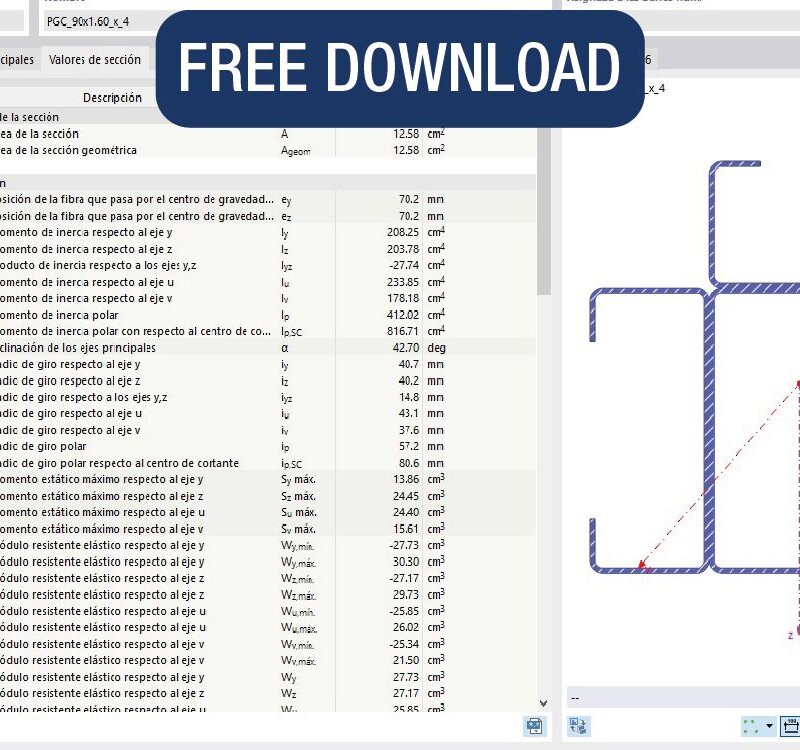Select the polar inertia value 412.02
Screen dimensions: 800x750
[x=403, y=315]
